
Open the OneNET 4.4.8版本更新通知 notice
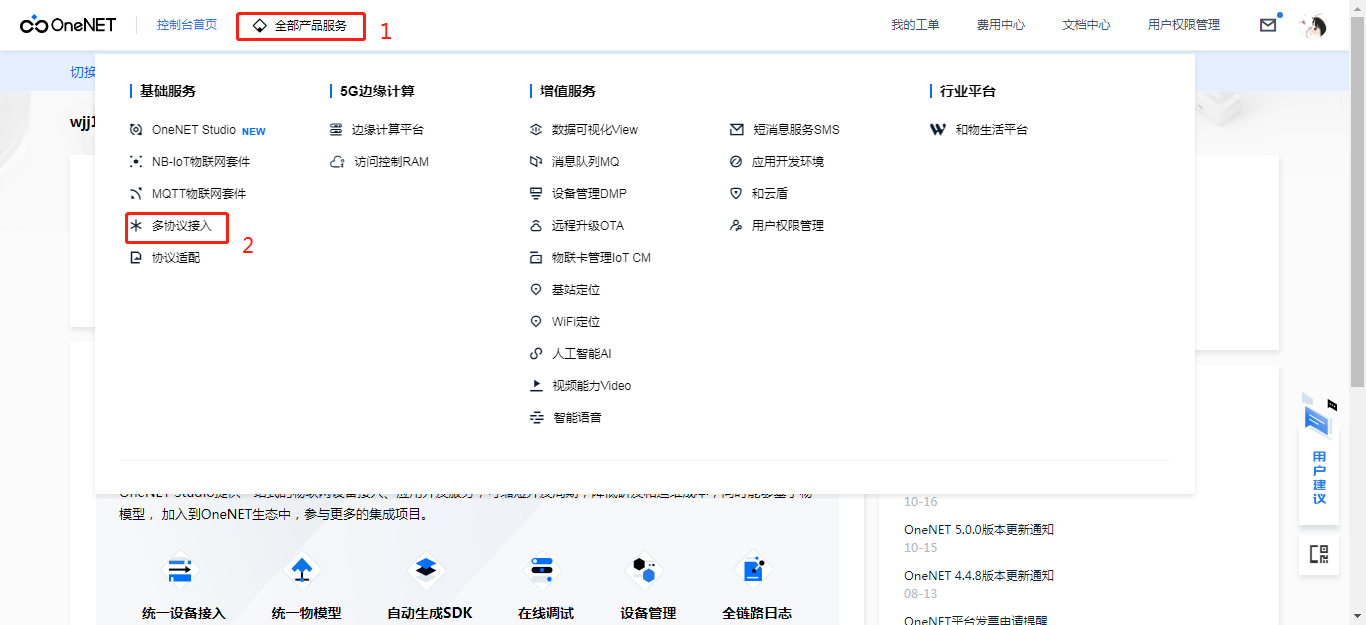tap(979, 576)
